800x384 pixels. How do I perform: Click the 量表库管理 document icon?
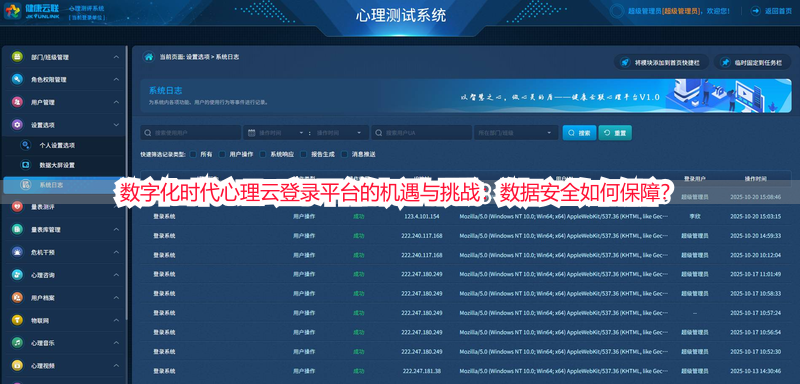click(x=17, y=229)
